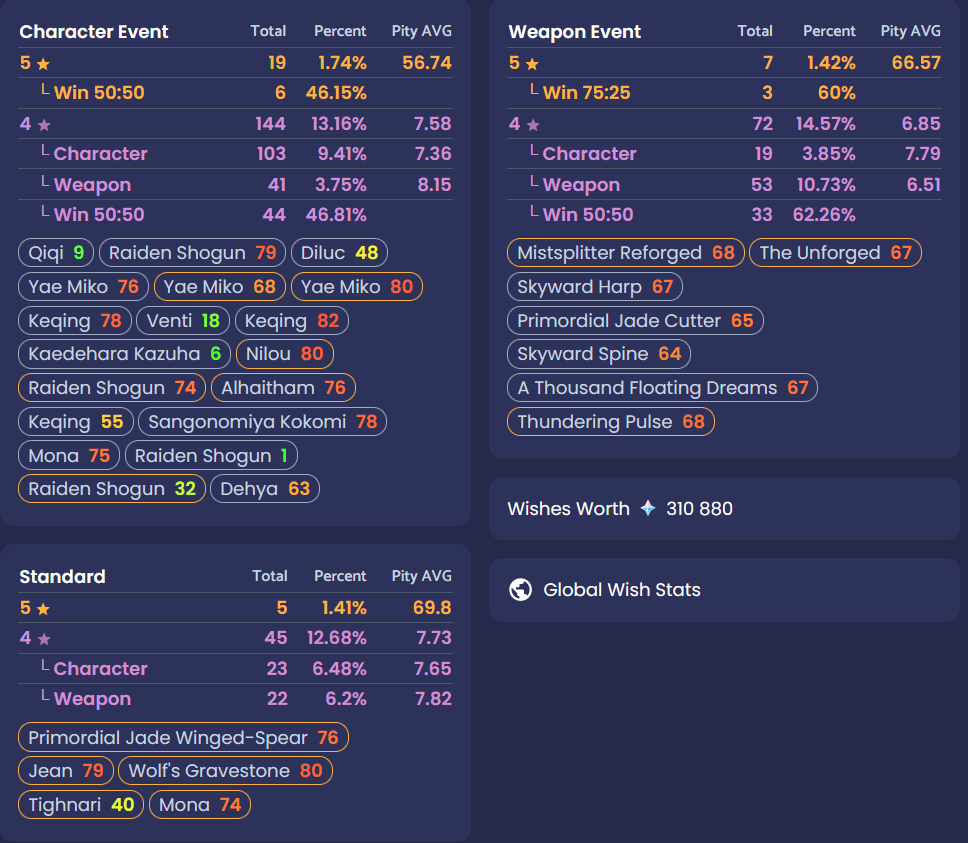The image size is (968, 843).
Task: Select the Qiqi 9 pity tag
Action: tap(56, 253)
